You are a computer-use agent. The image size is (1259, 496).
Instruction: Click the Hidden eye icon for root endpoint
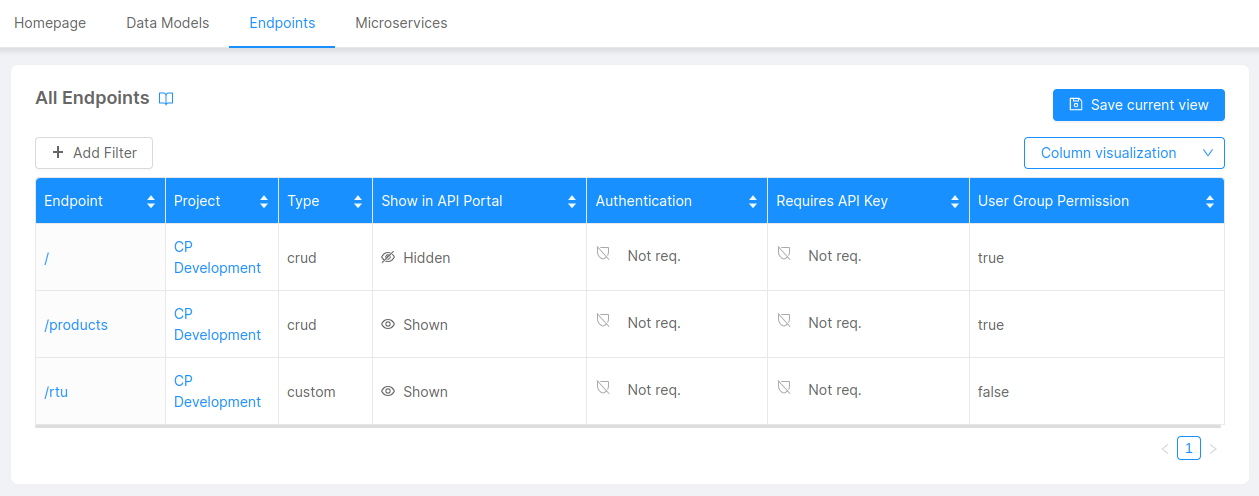click(388, 258)
